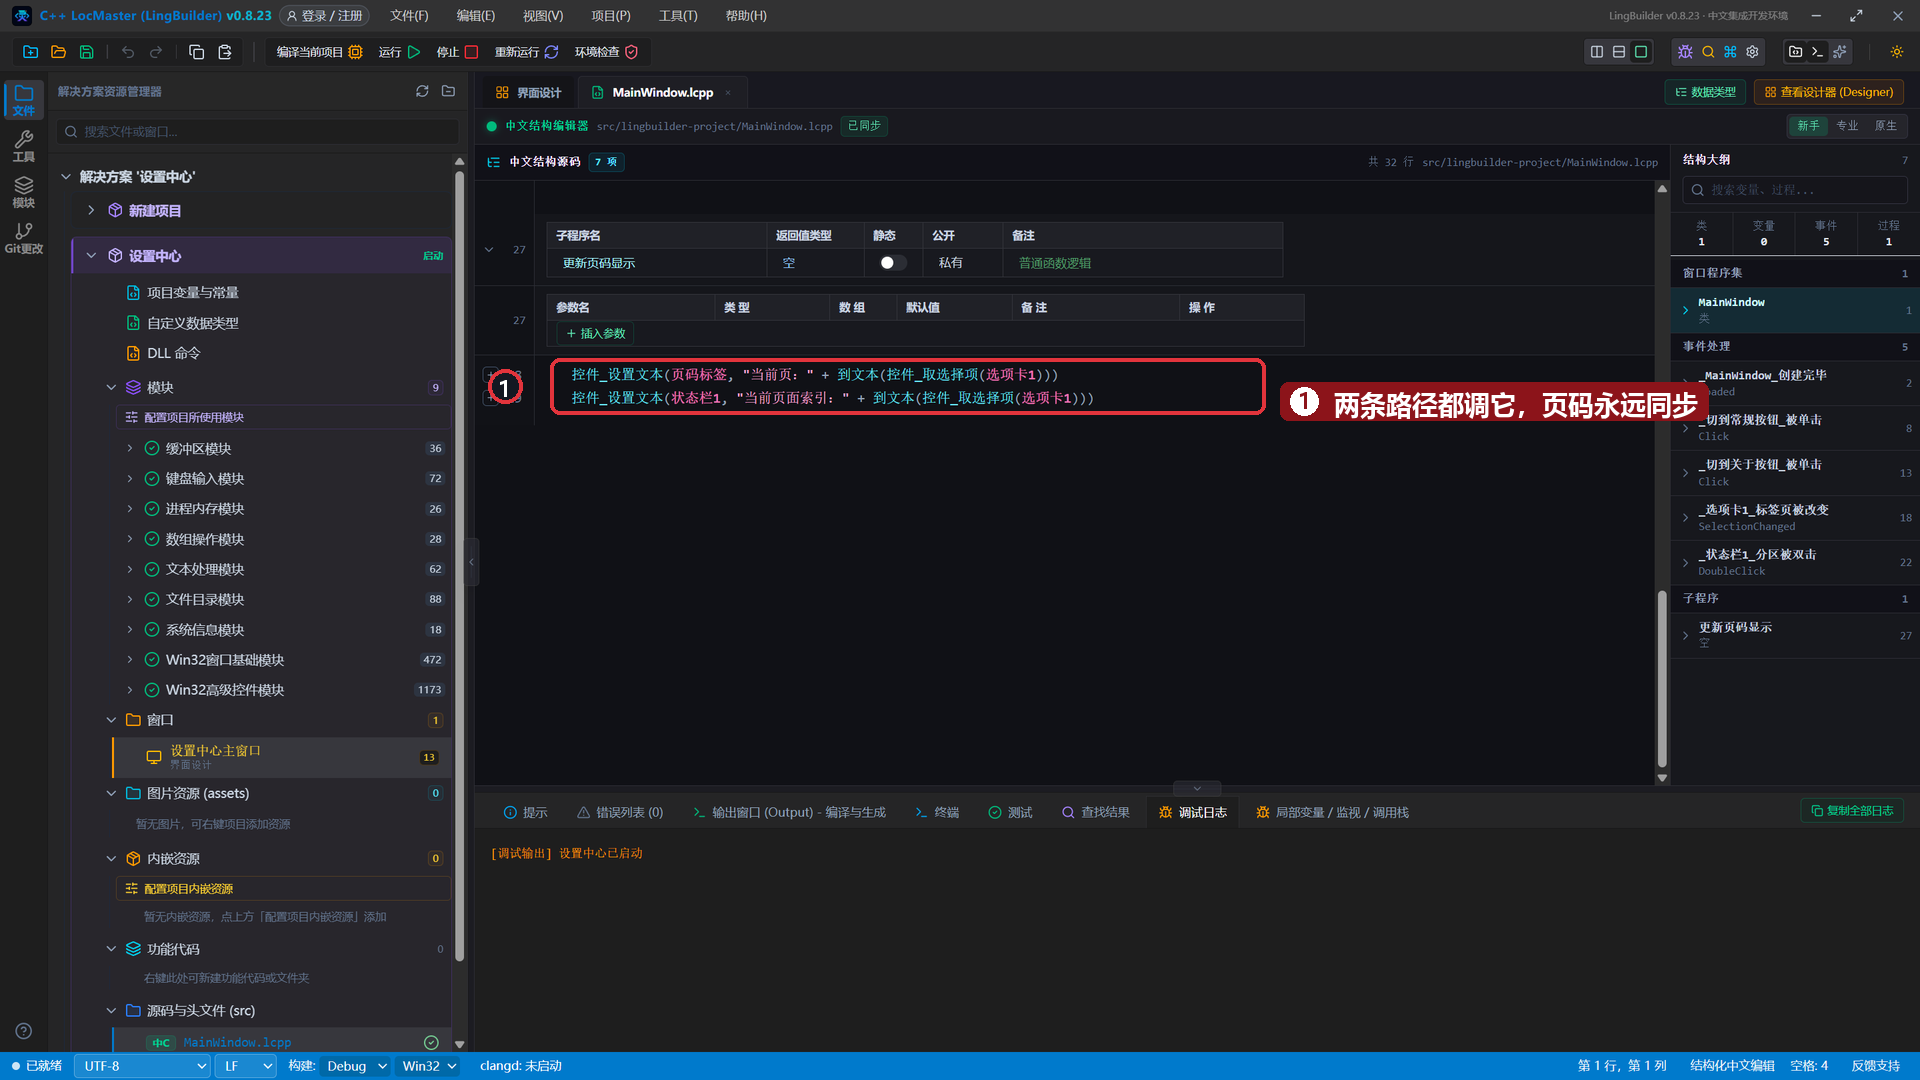Select the vertical split layout icon
Screen dimensions: 1920x1080
(1597, 52)
